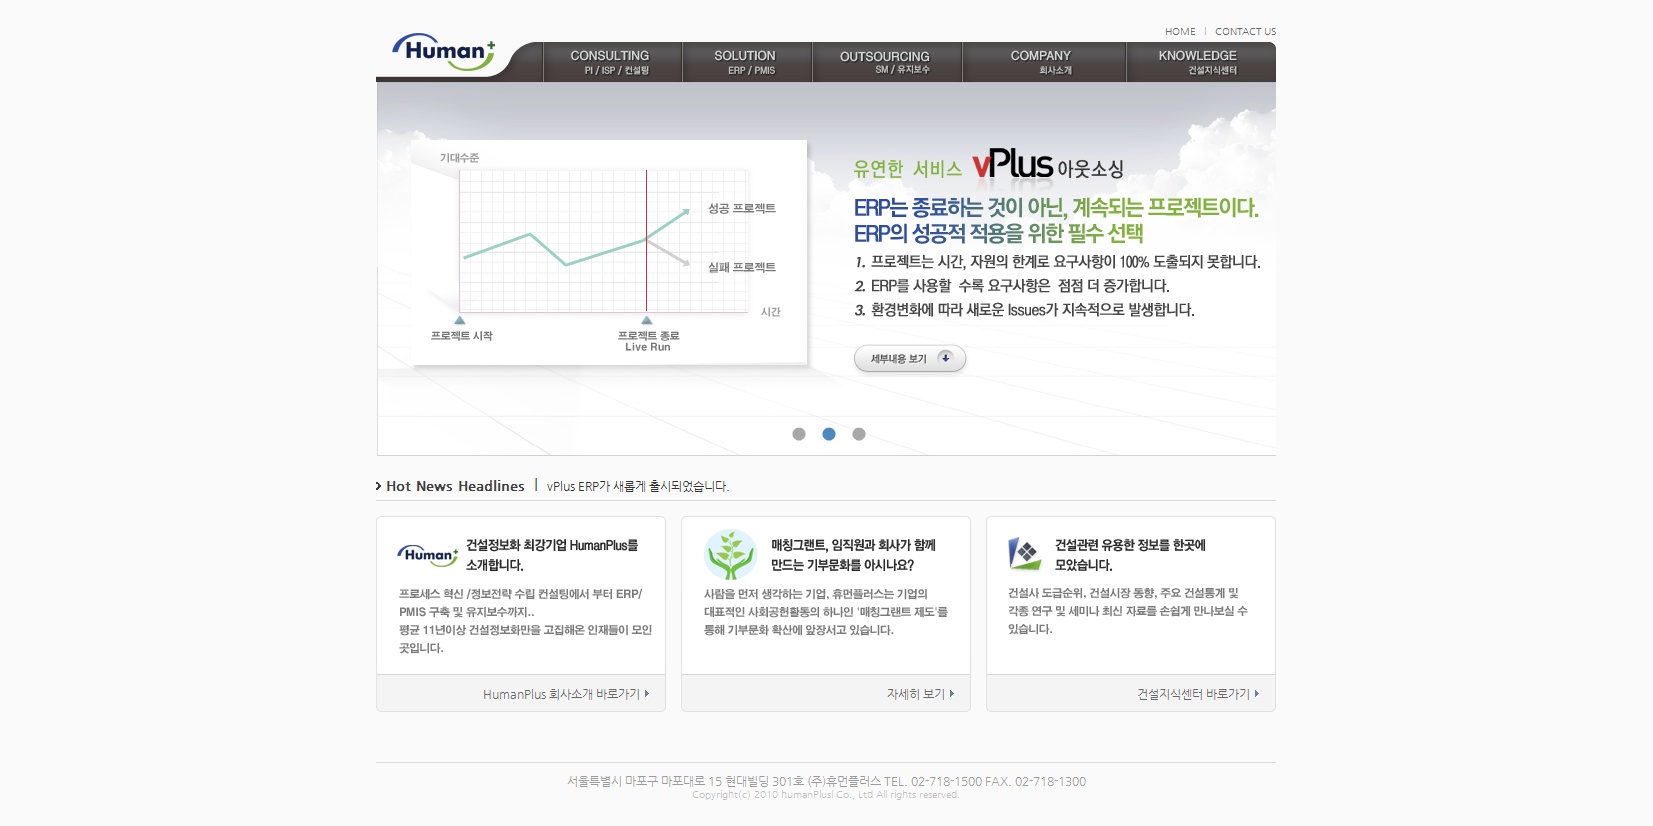Select the third carousel slide dot
The height and width of the screenshot is (826, 1653).
(x=859, y=434)
